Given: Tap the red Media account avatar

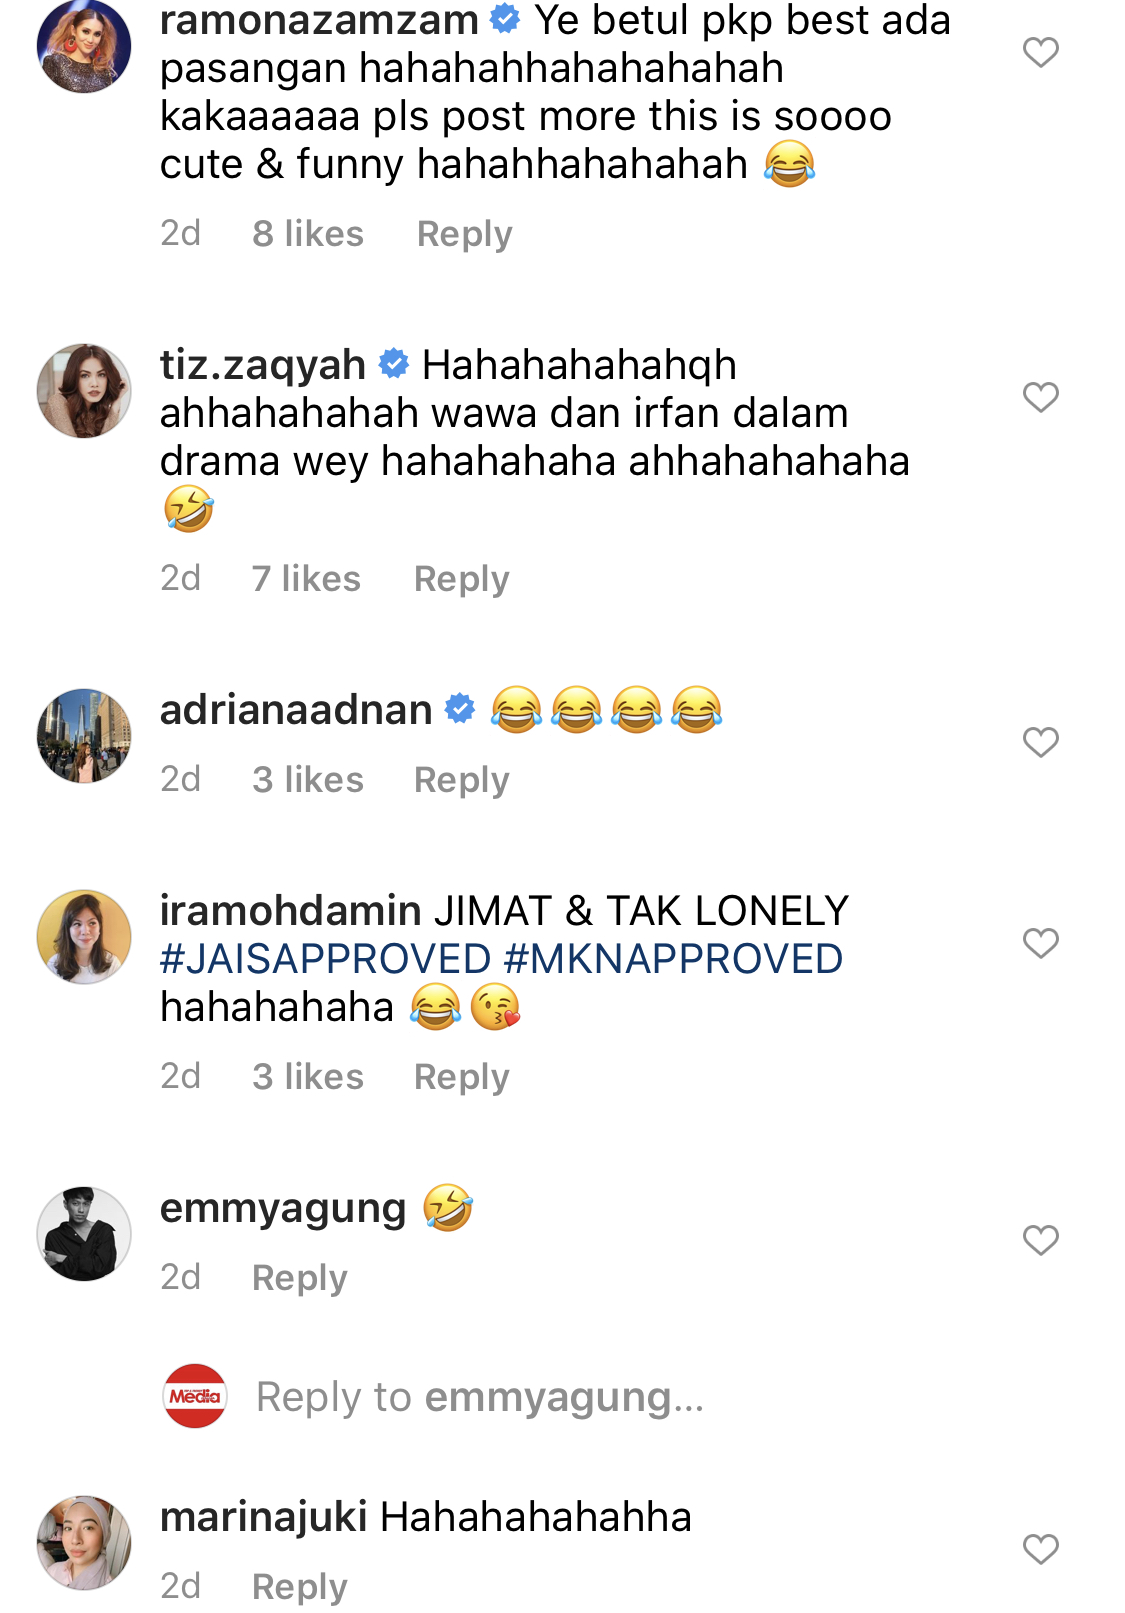Looking at the screenshot, I should tap(195, 1396).
